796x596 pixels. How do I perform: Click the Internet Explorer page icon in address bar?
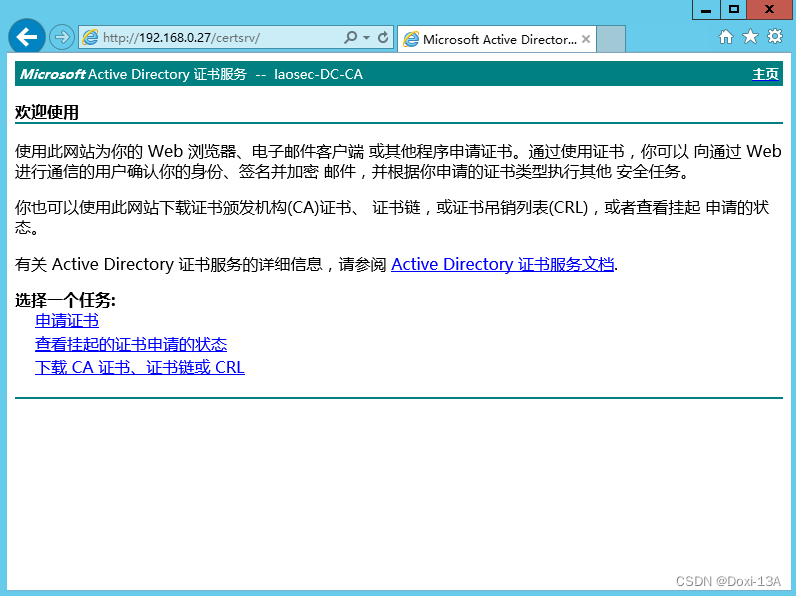tap(90, 38)
